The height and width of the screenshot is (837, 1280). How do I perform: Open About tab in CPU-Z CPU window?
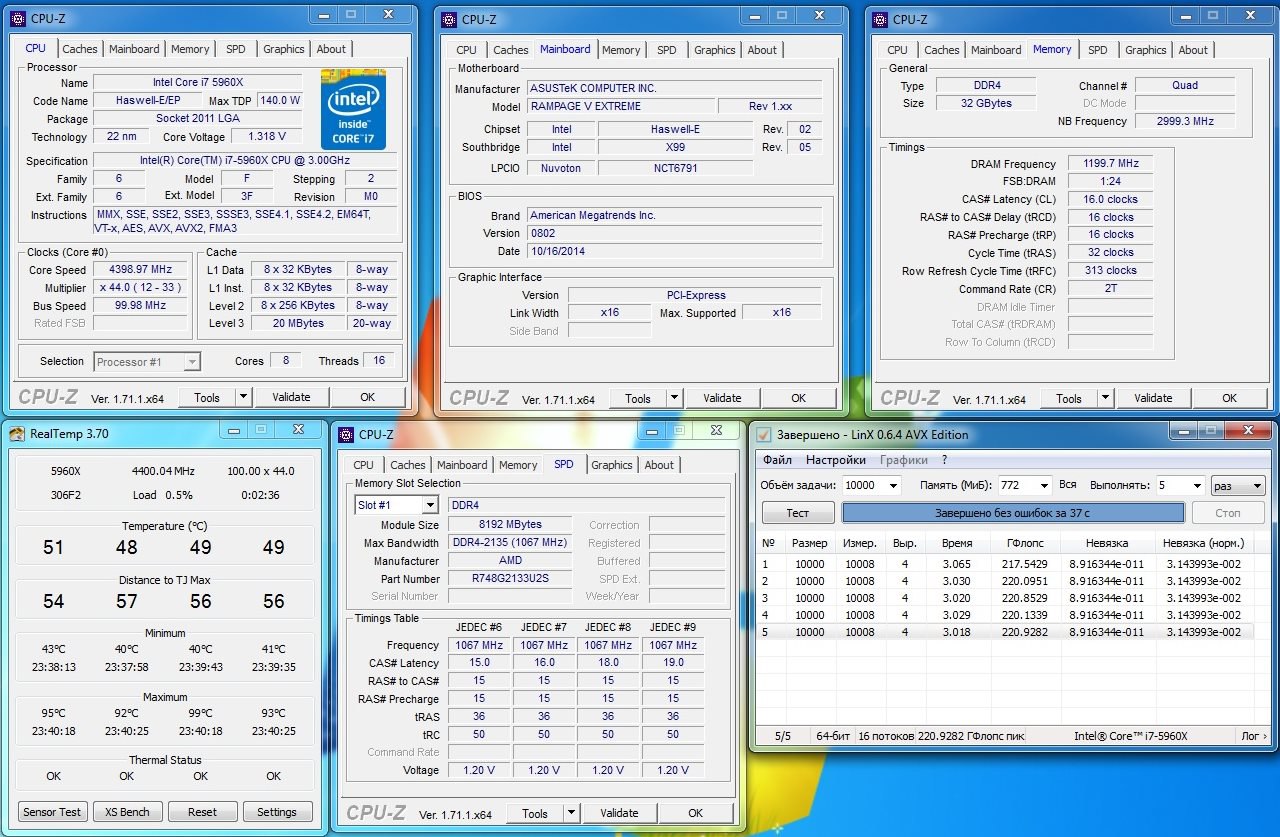coord(331,49)
